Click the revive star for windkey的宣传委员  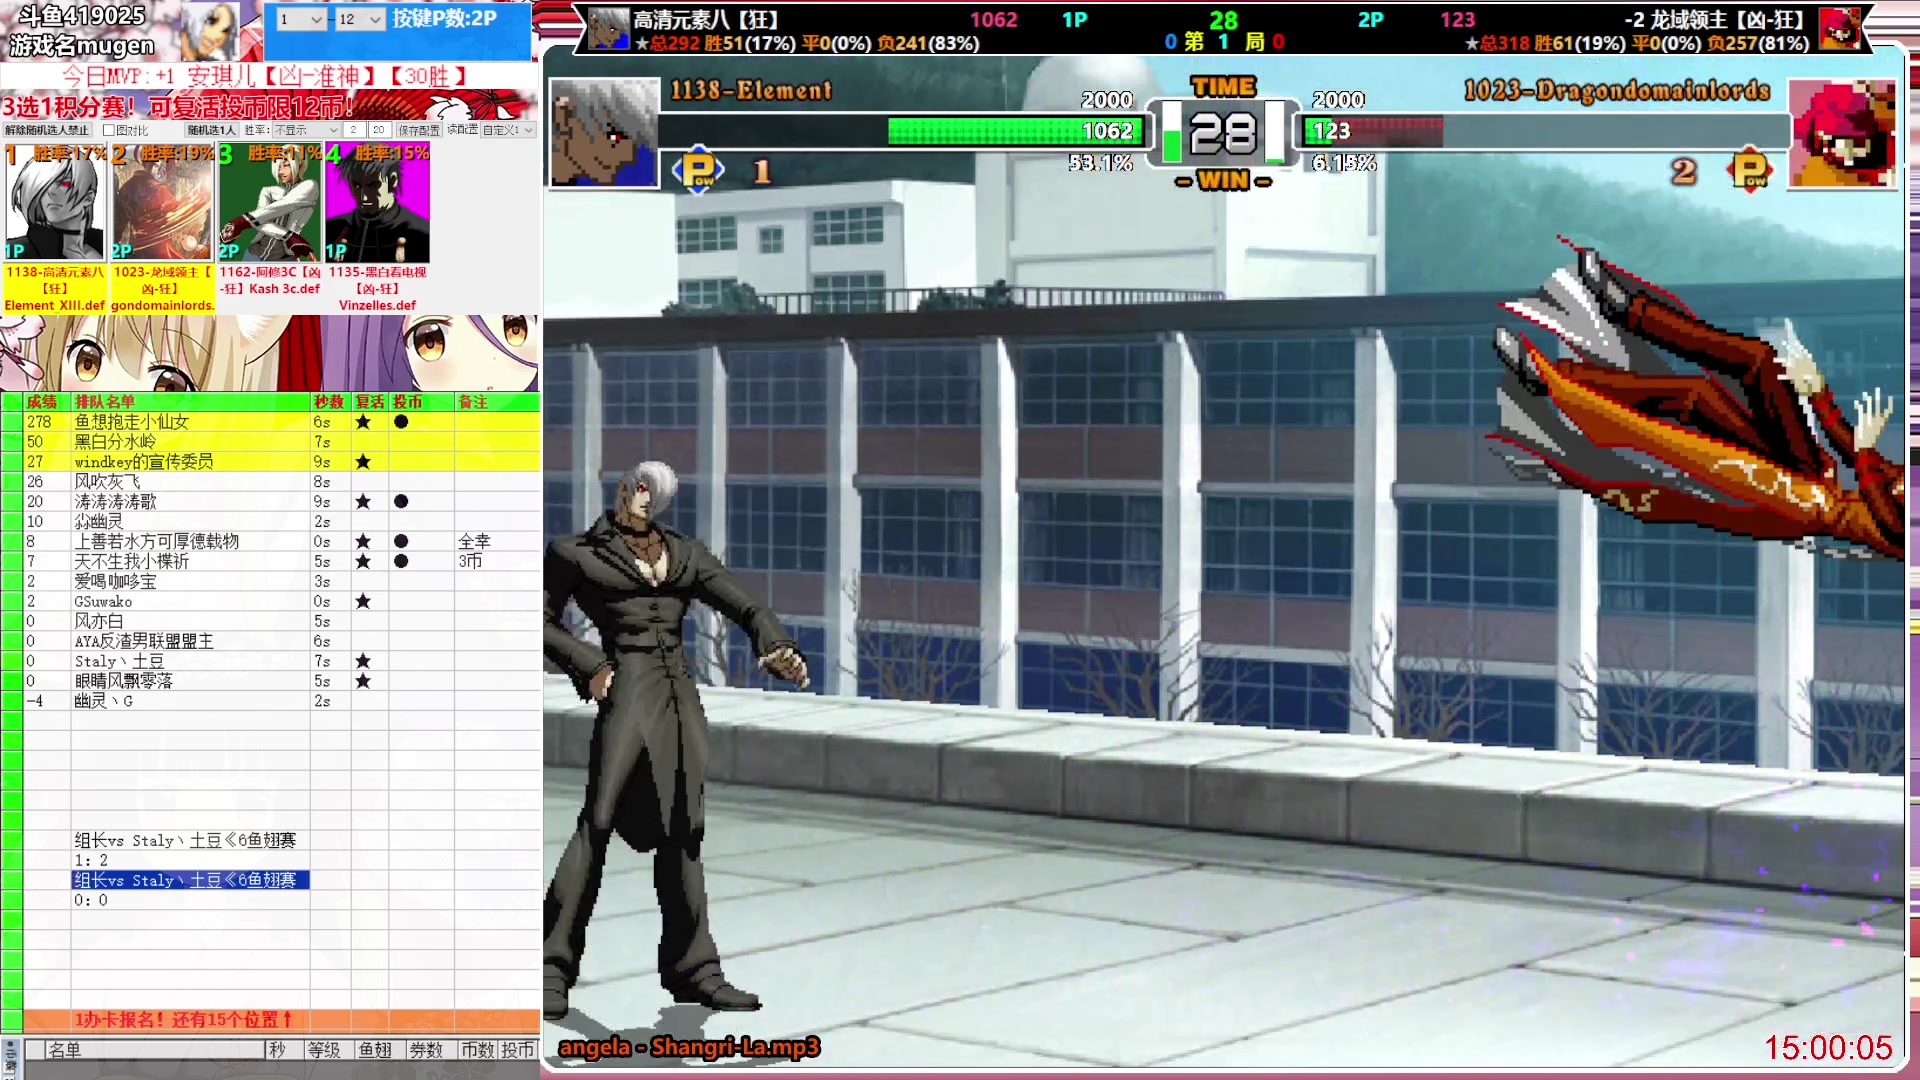pyautogui.click(x=363, y=462)
